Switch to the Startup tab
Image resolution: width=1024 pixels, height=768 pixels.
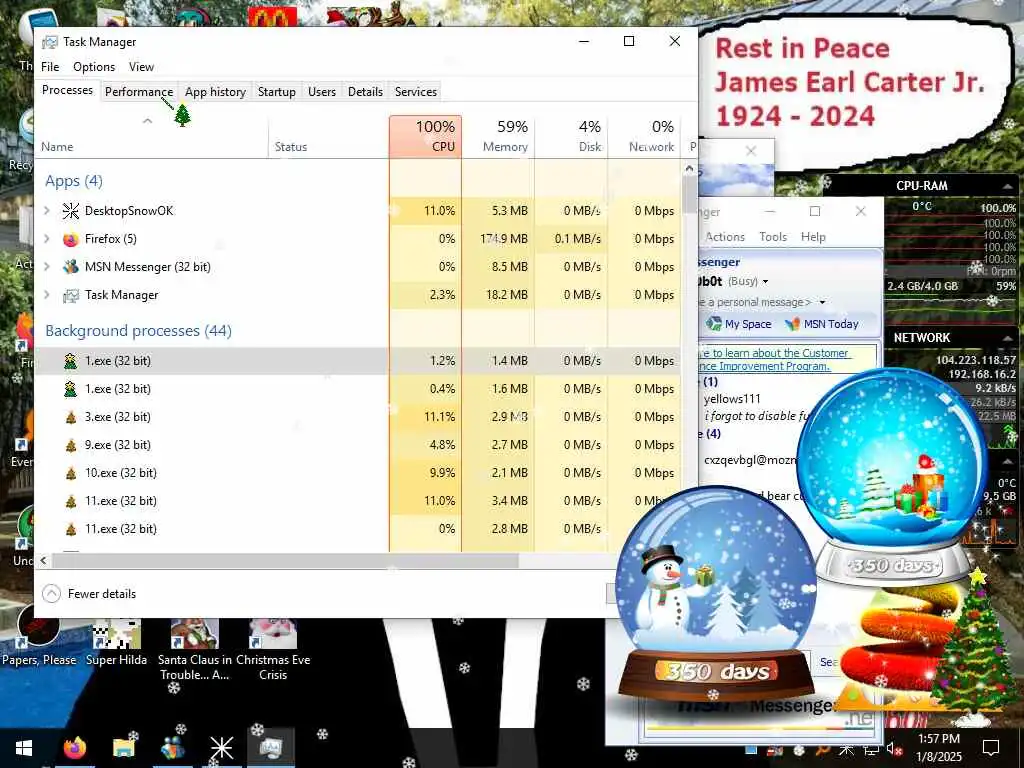pyautogui.click(x=277, y=91)
